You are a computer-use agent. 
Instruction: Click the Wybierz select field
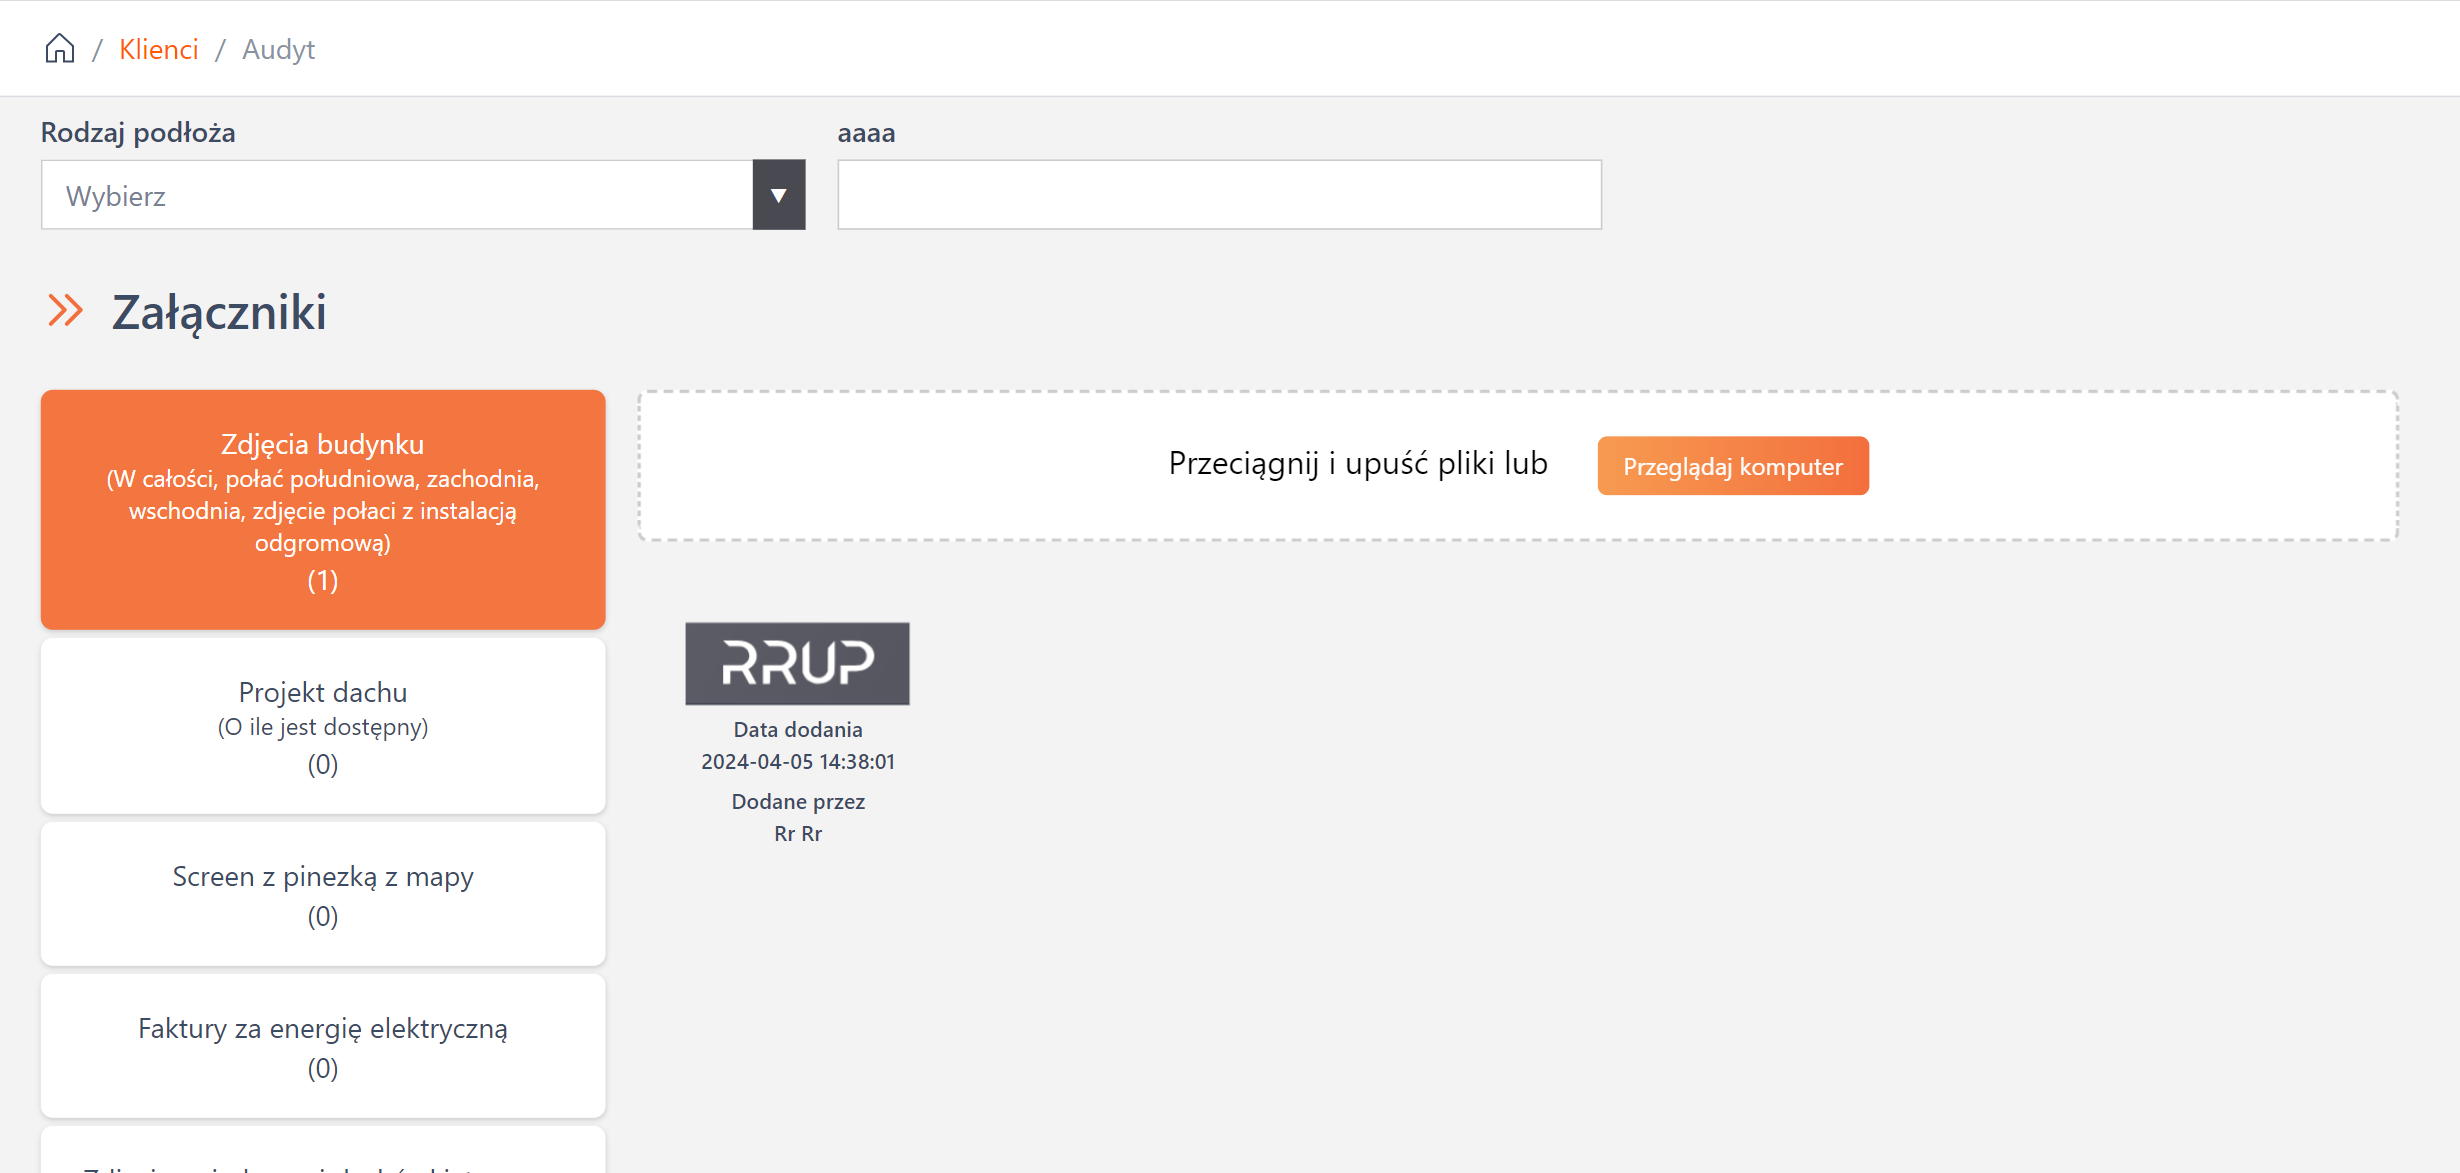pyautogui.click(x=397, y=195)
